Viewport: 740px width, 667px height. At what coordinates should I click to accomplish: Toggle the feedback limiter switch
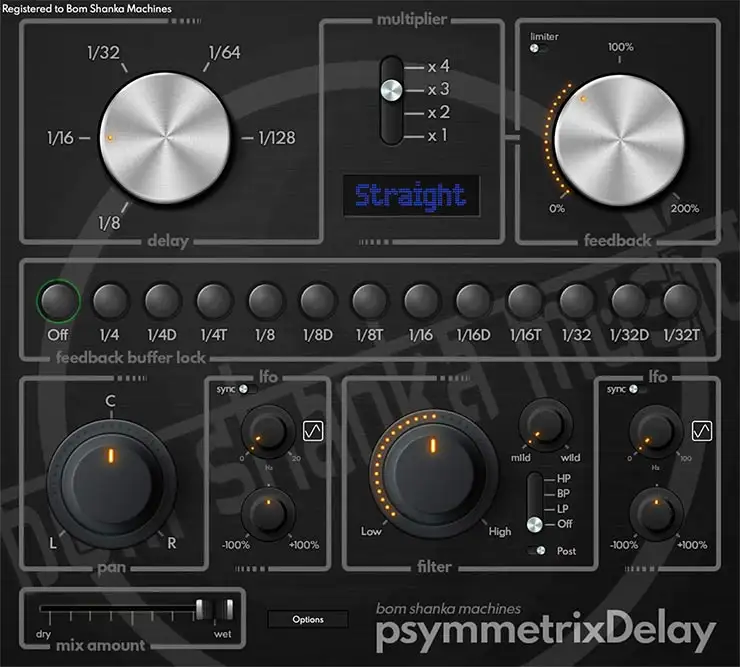point(538,48)
